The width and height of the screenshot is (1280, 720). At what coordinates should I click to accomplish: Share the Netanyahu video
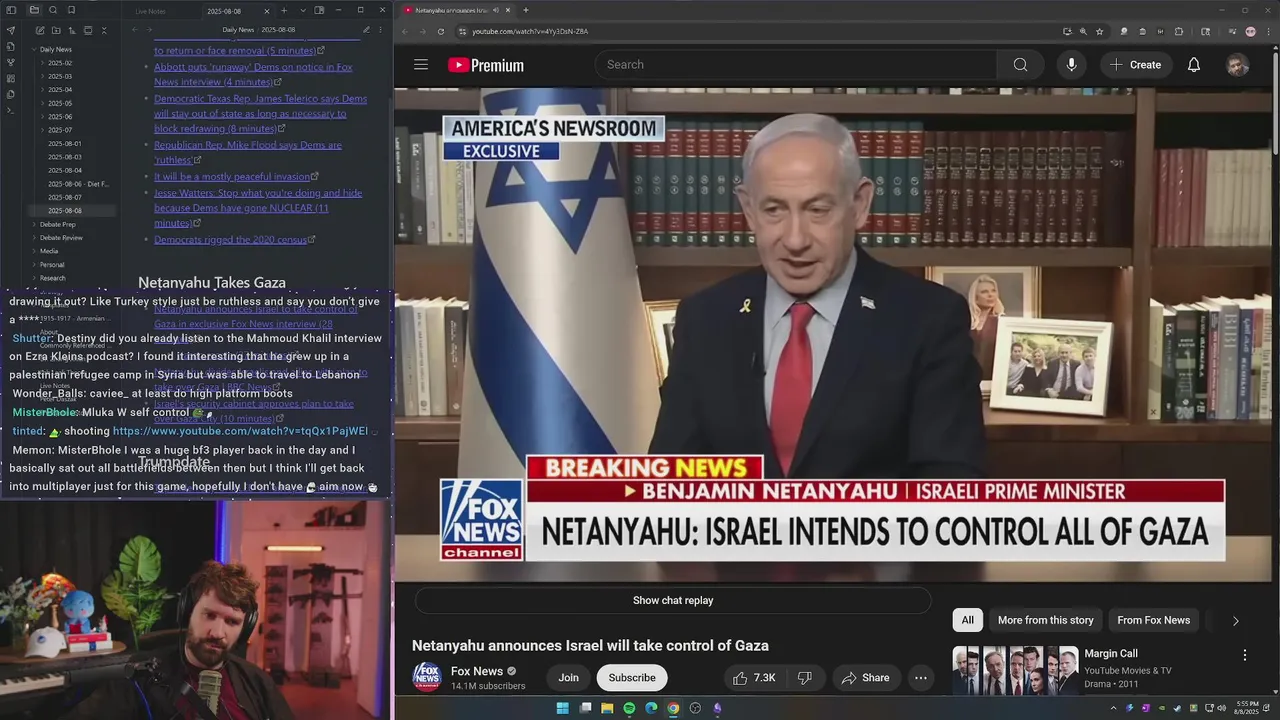pos(865,678)
